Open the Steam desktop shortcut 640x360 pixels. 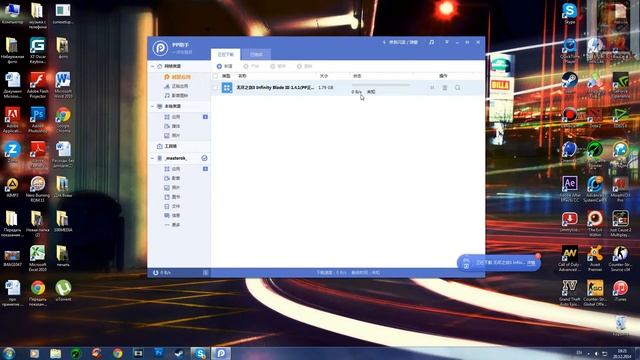[x=569, y=83]
